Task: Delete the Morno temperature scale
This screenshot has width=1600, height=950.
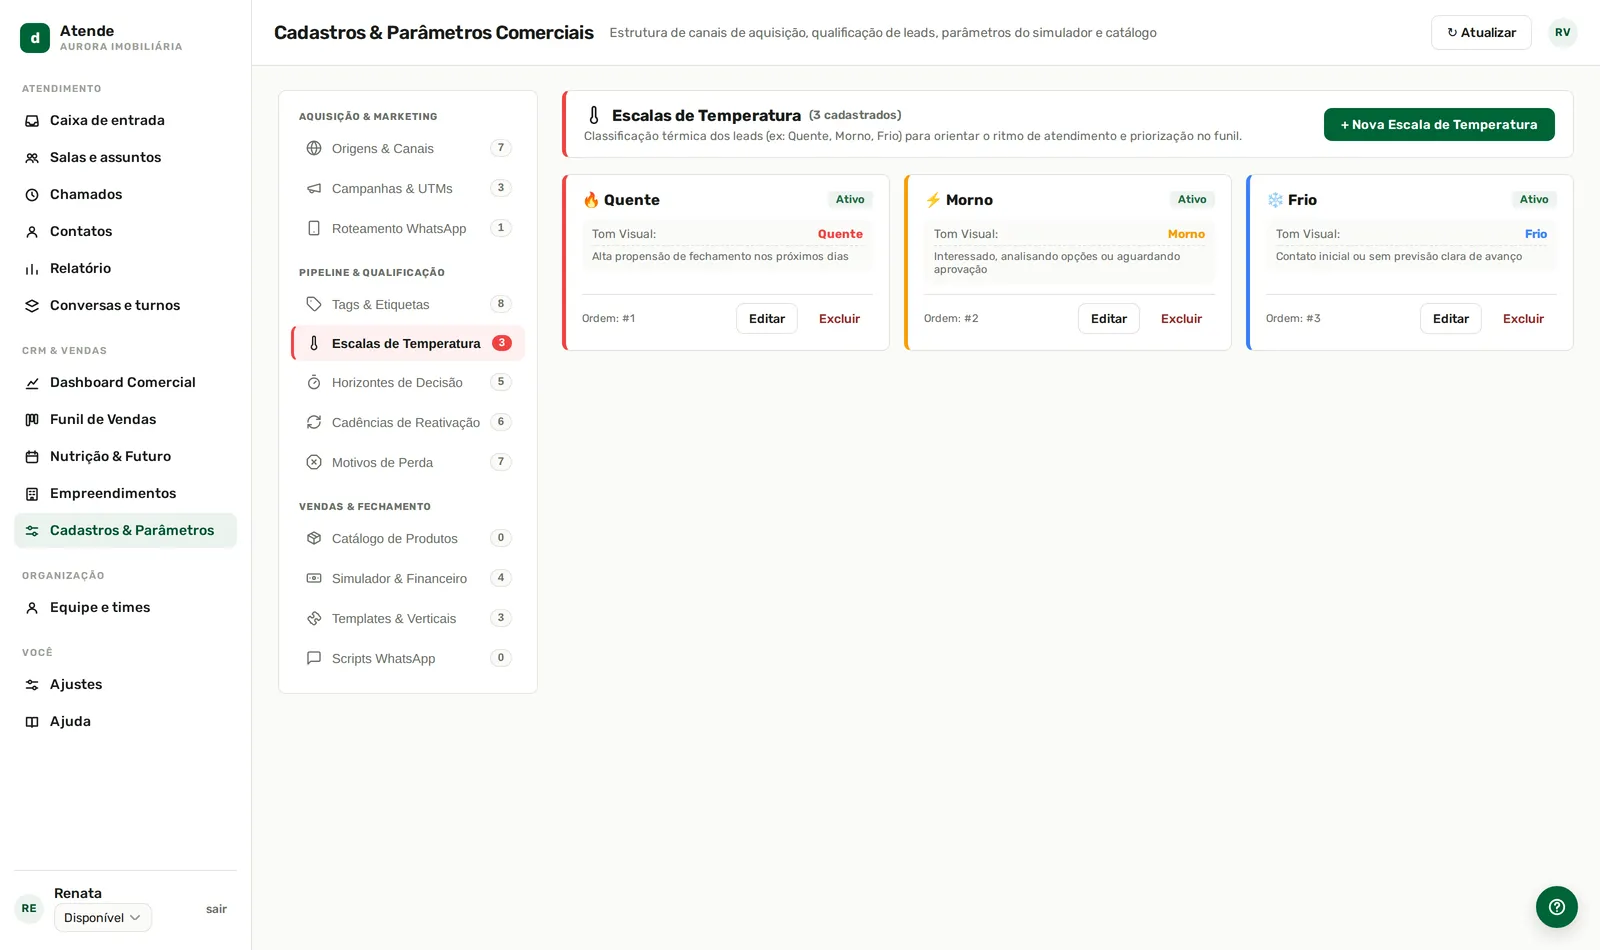Action: coord(1181,319)
